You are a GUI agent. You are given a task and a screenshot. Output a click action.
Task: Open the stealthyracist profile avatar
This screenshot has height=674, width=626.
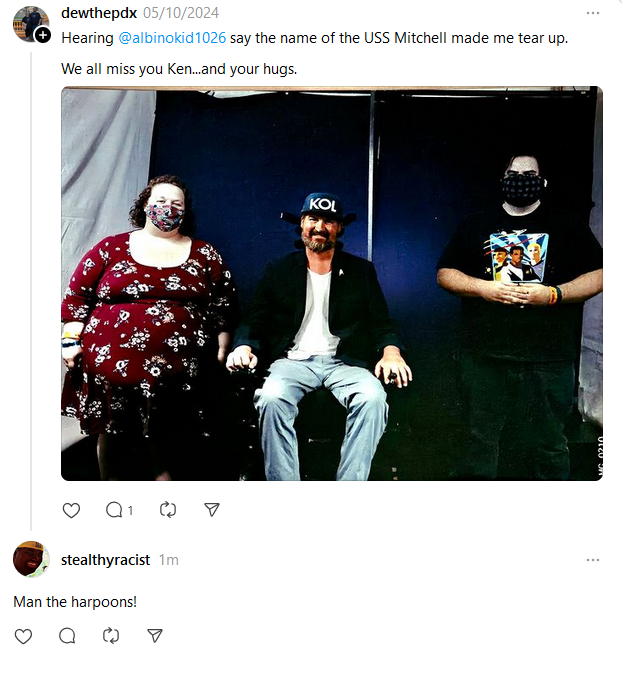click(31, 559)
